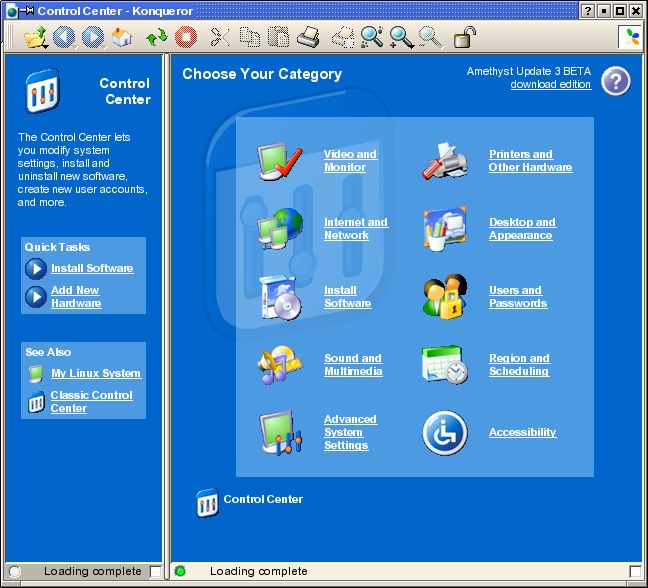Click the Up folder toolbar icon
Screen dimensions: 648x588
click(x=35, y=37)
